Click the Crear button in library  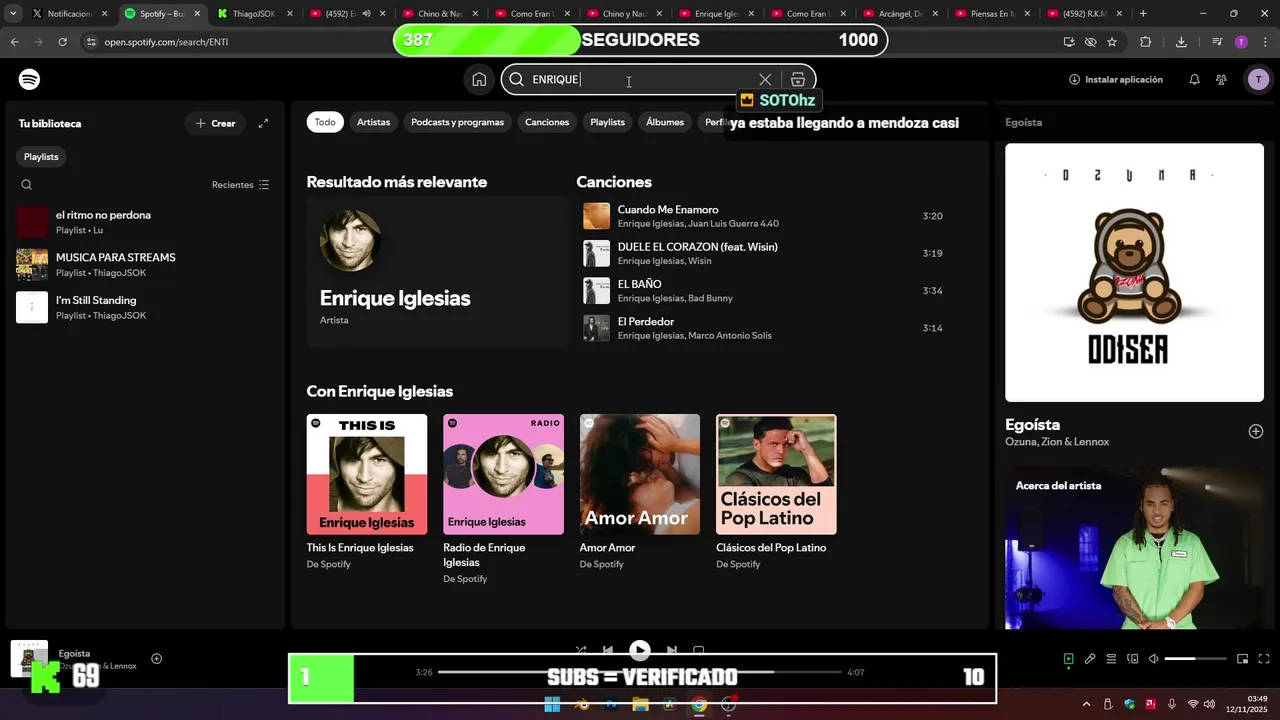tap(215, 123)
